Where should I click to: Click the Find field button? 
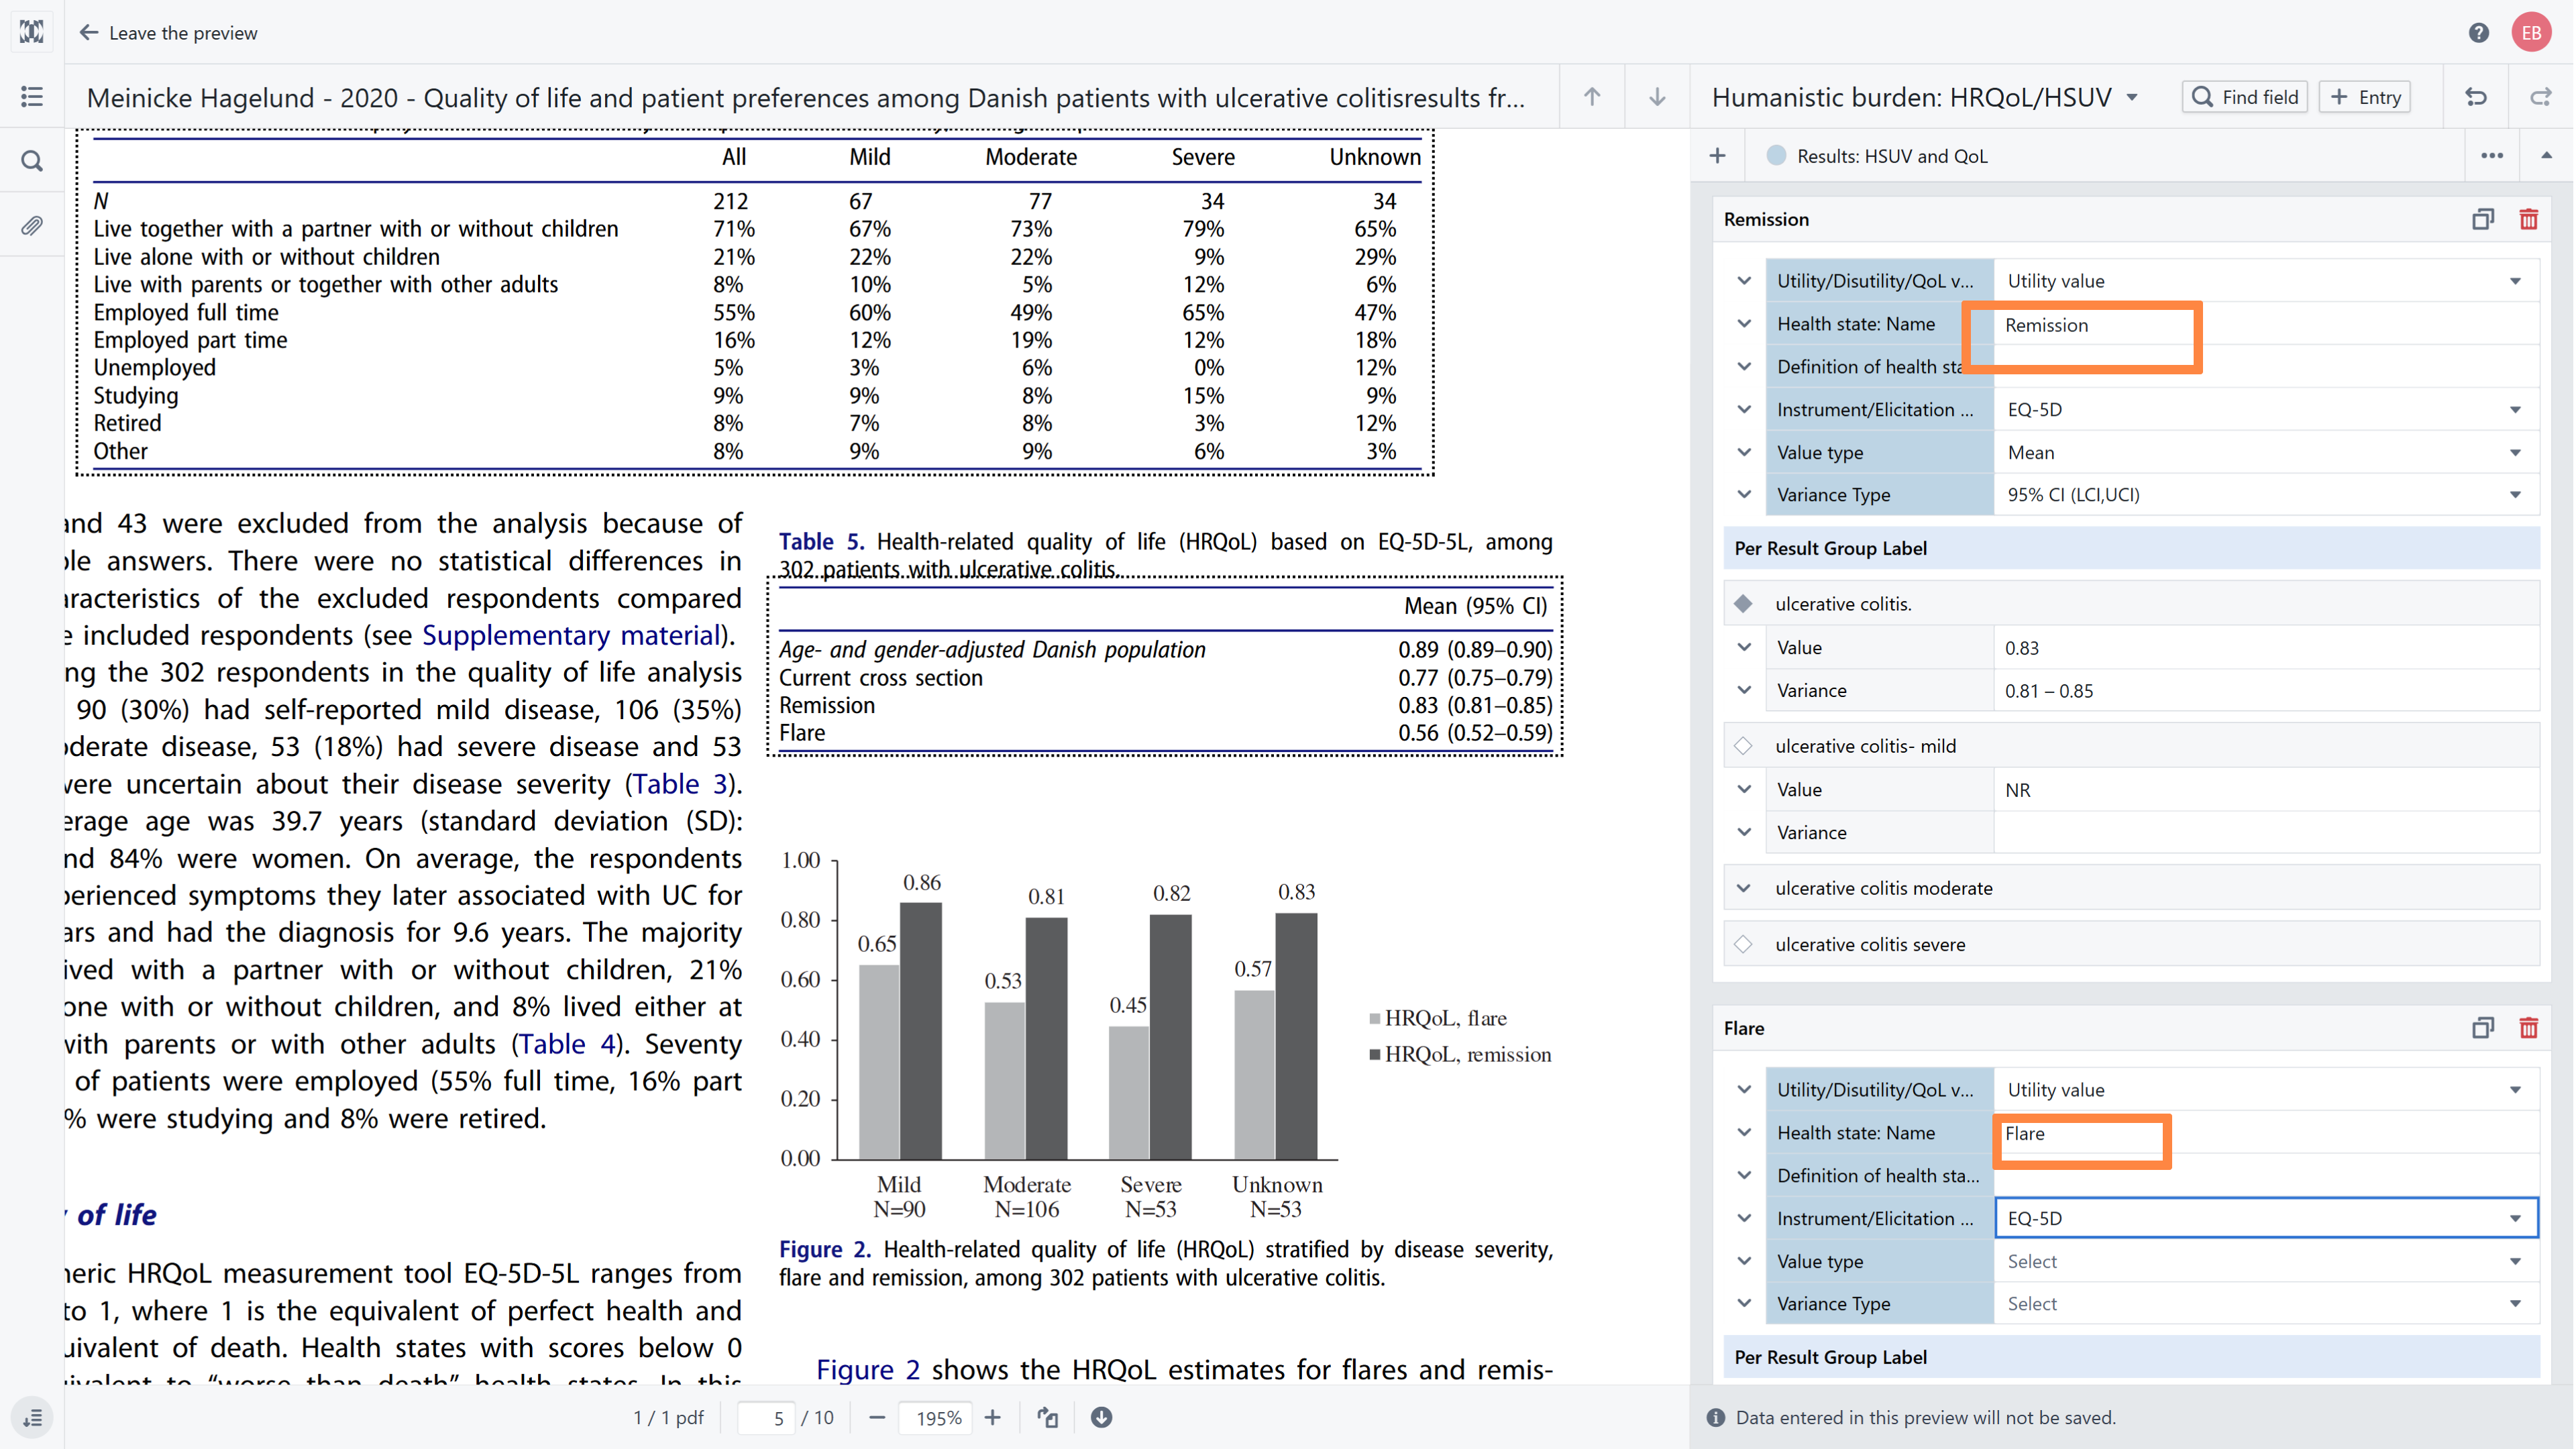coord(2244,97)
